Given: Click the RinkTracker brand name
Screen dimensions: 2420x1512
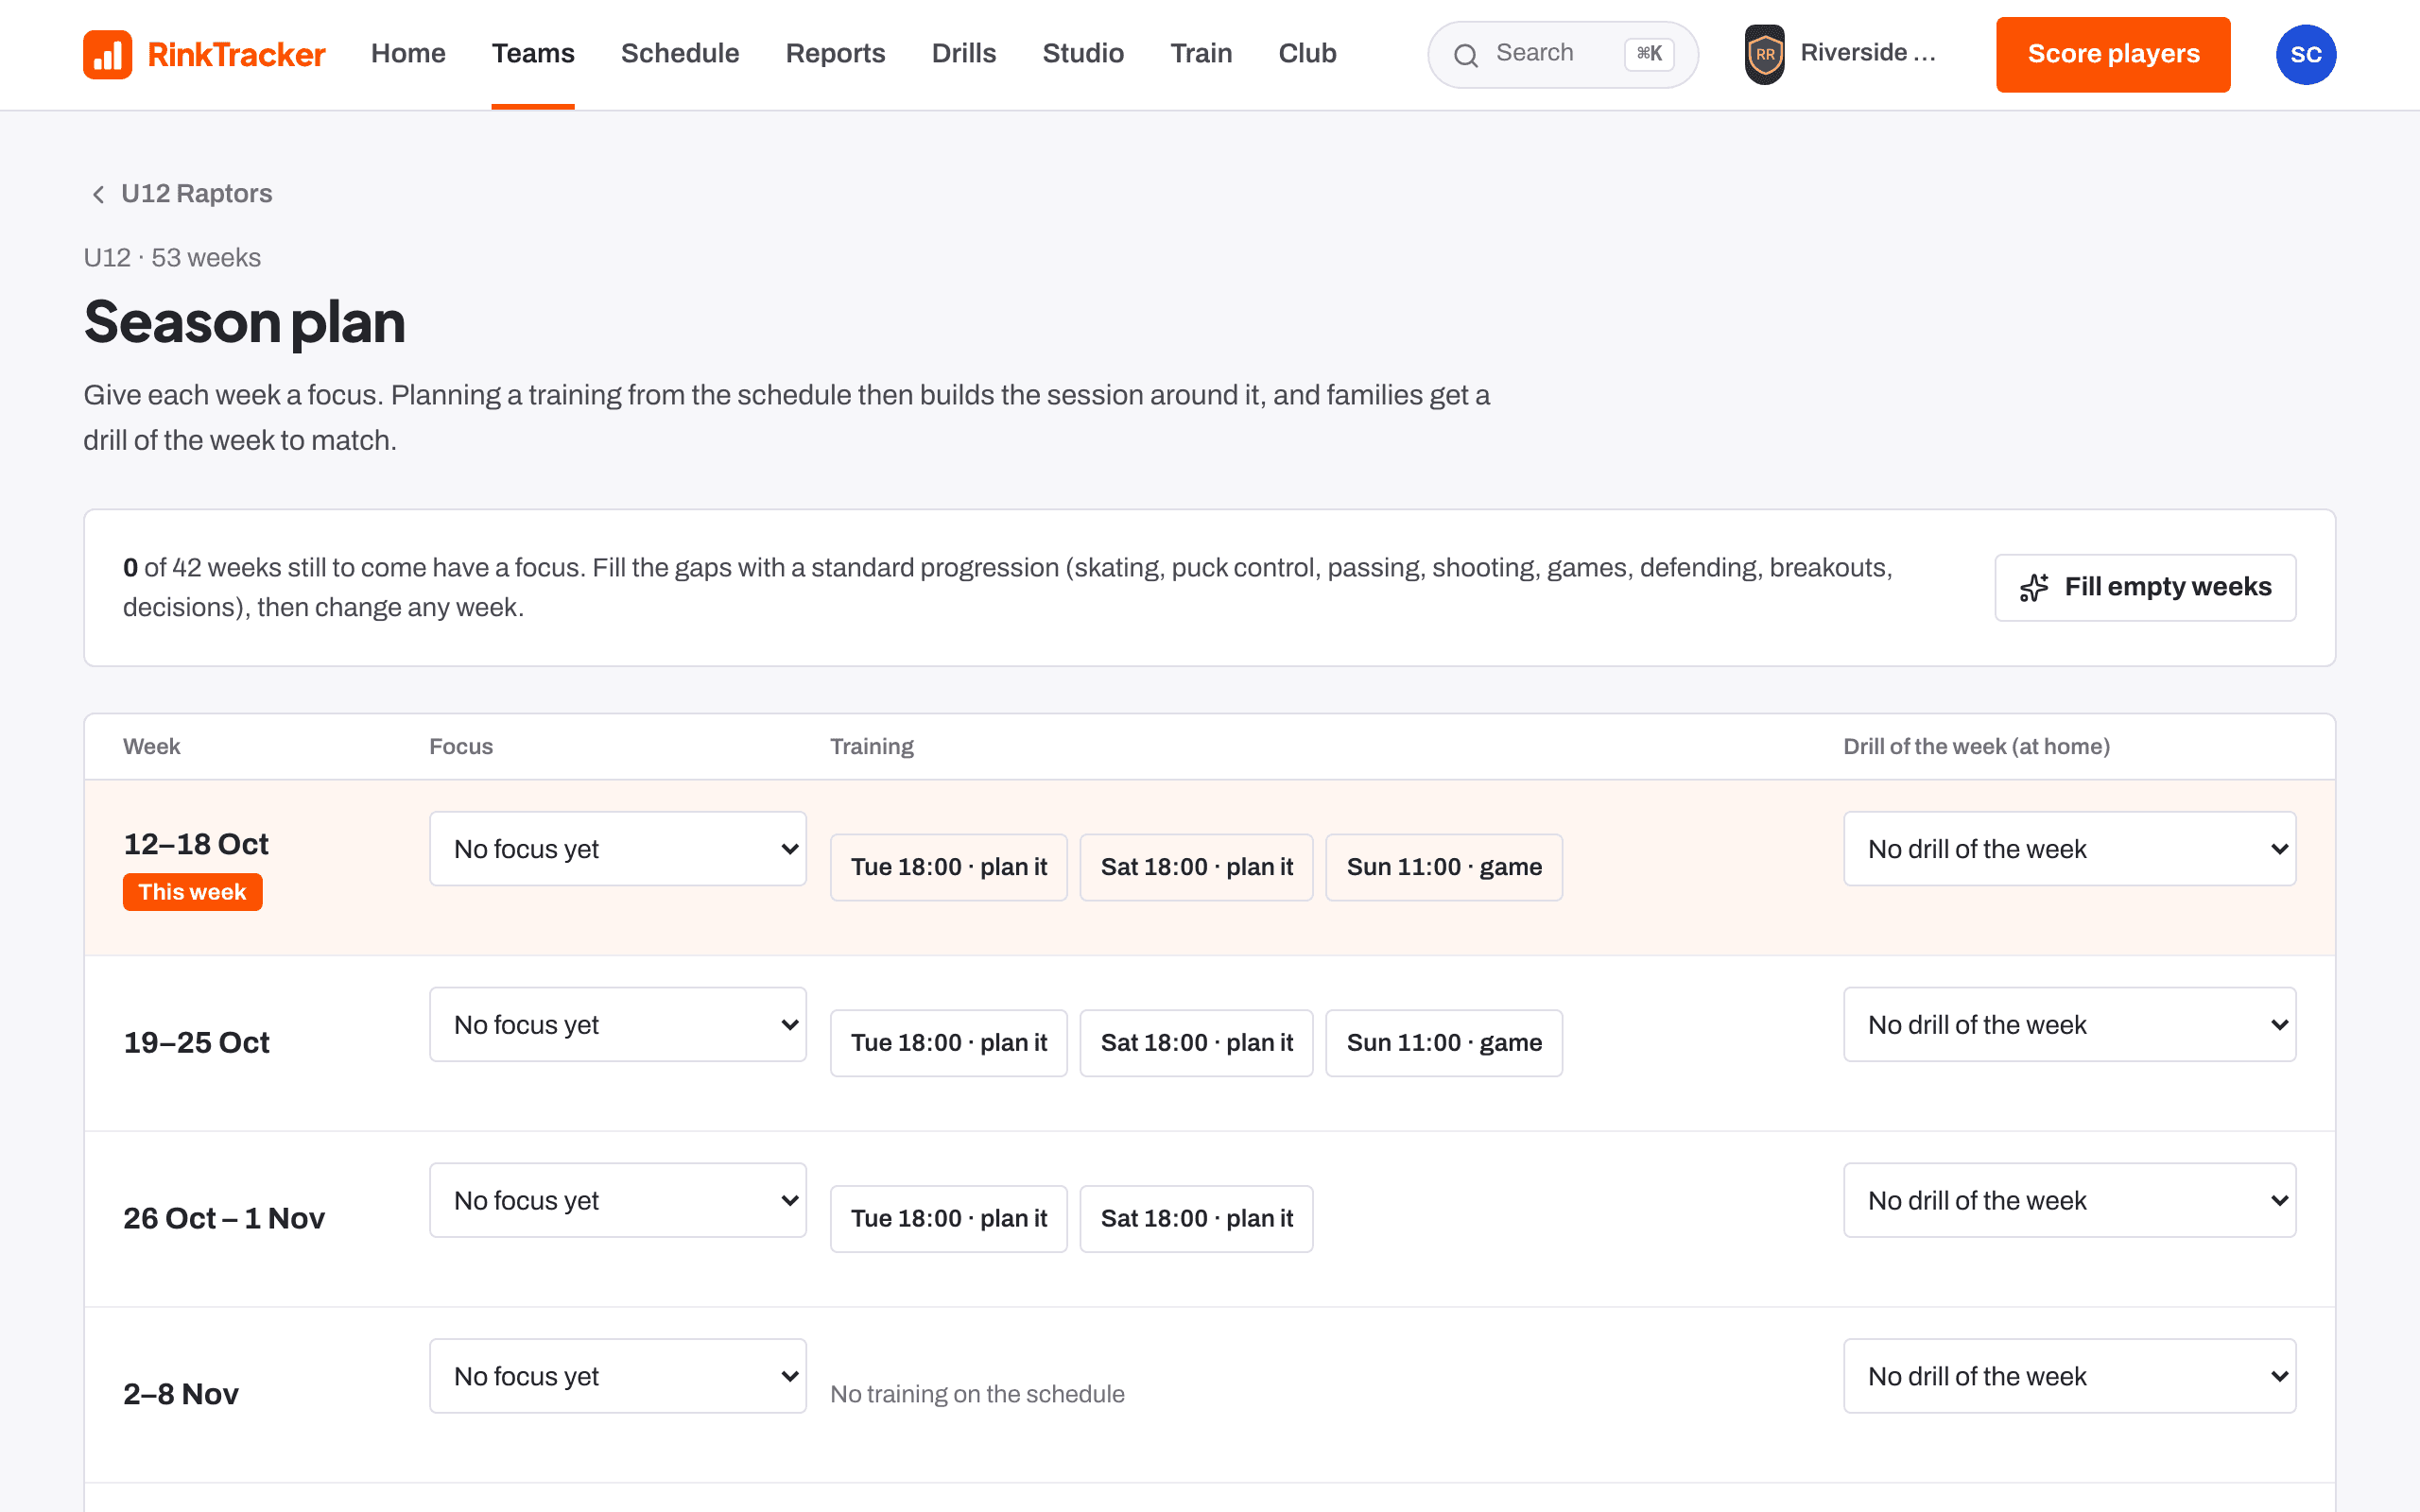Looking at the screenshot, I should coord(236,54).
